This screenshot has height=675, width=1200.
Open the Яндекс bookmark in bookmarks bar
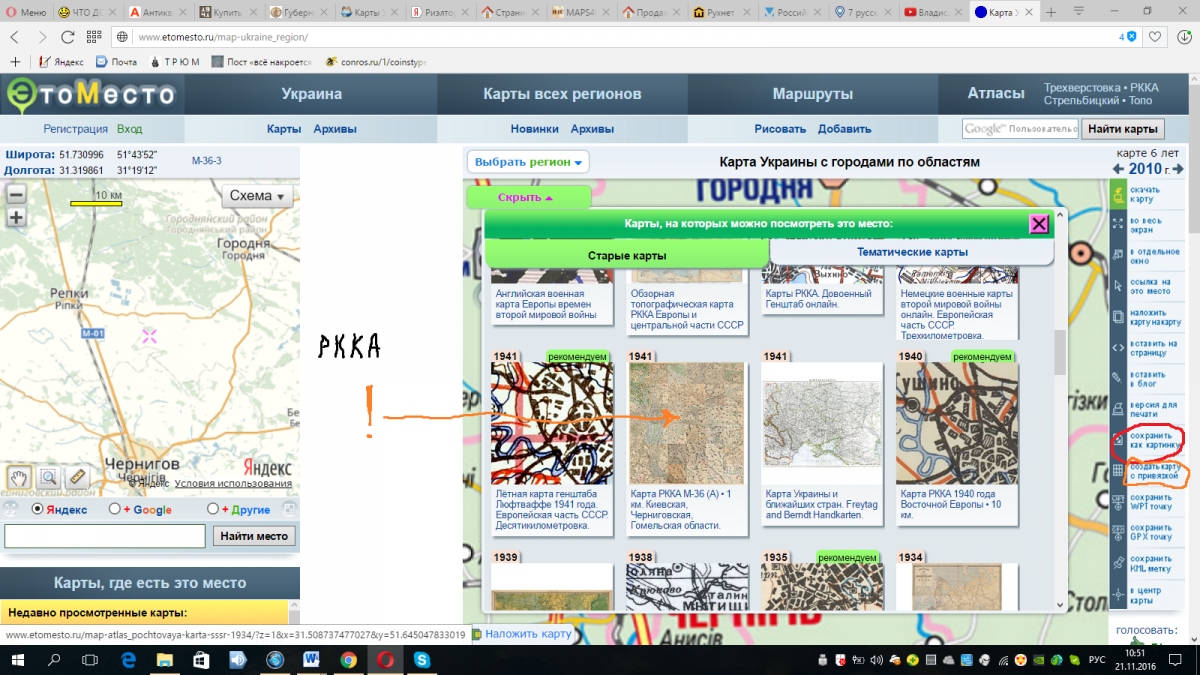pos(62,62)
